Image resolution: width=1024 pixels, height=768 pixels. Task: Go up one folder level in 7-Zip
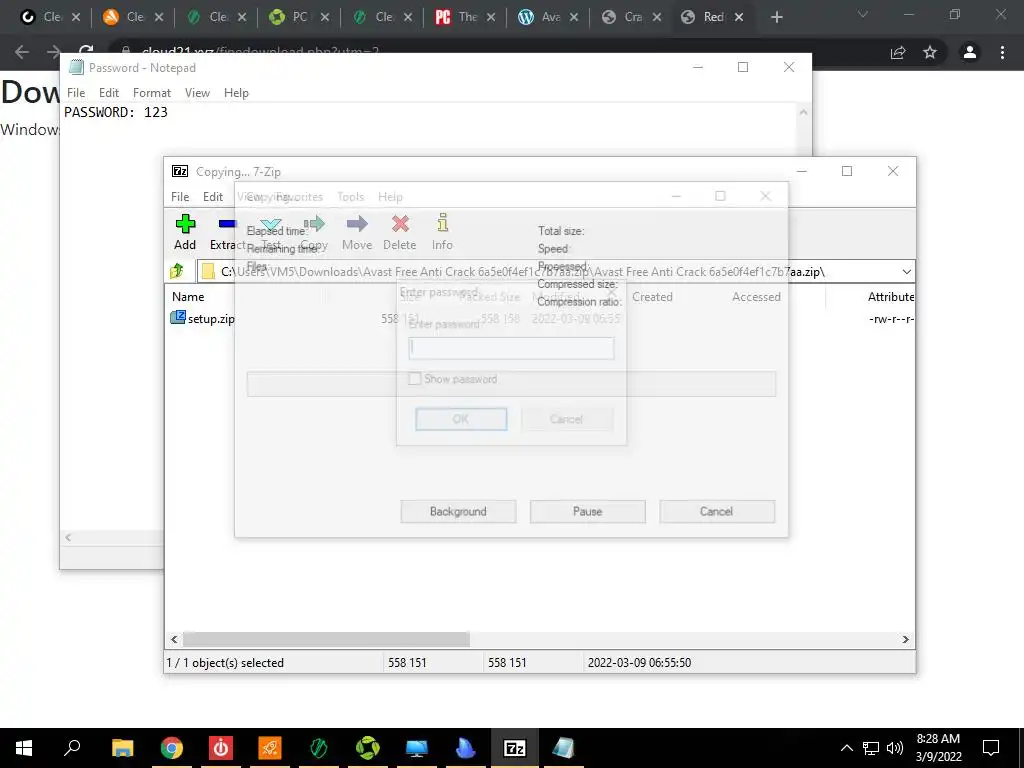click(176, 271)
